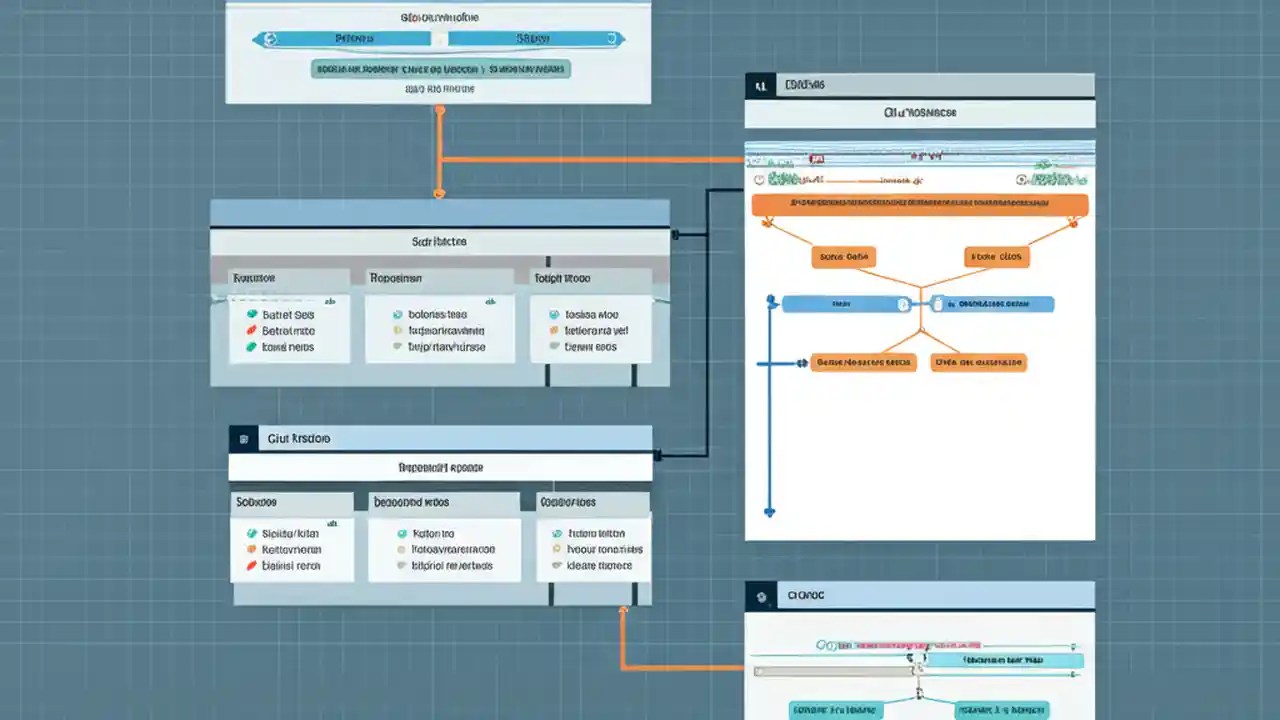This screenshot has height=720, width=1280.
Task: Click the orange diamond connector above the 'Subributes' panel
Action: tap(440, 192)
